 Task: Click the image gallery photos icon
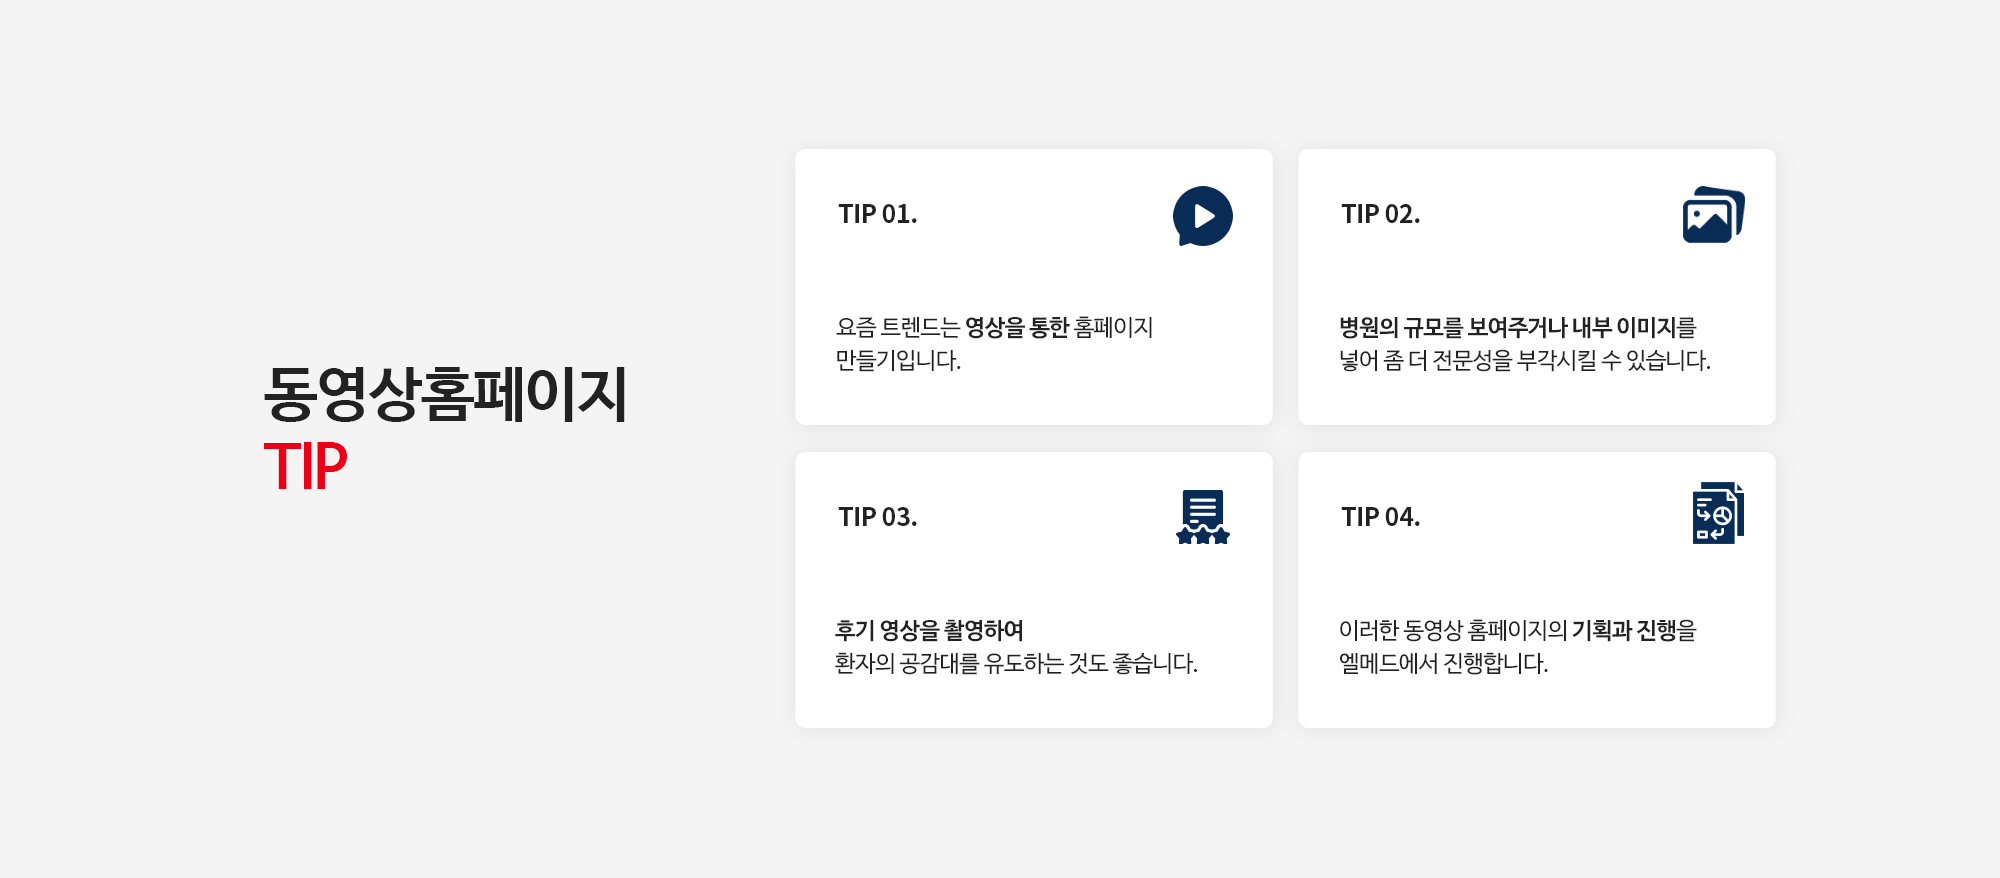1713,215
